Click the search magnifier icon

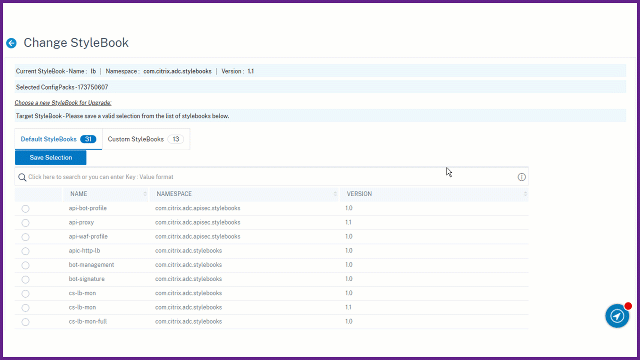pyautogui.click(x=22, y=177)
